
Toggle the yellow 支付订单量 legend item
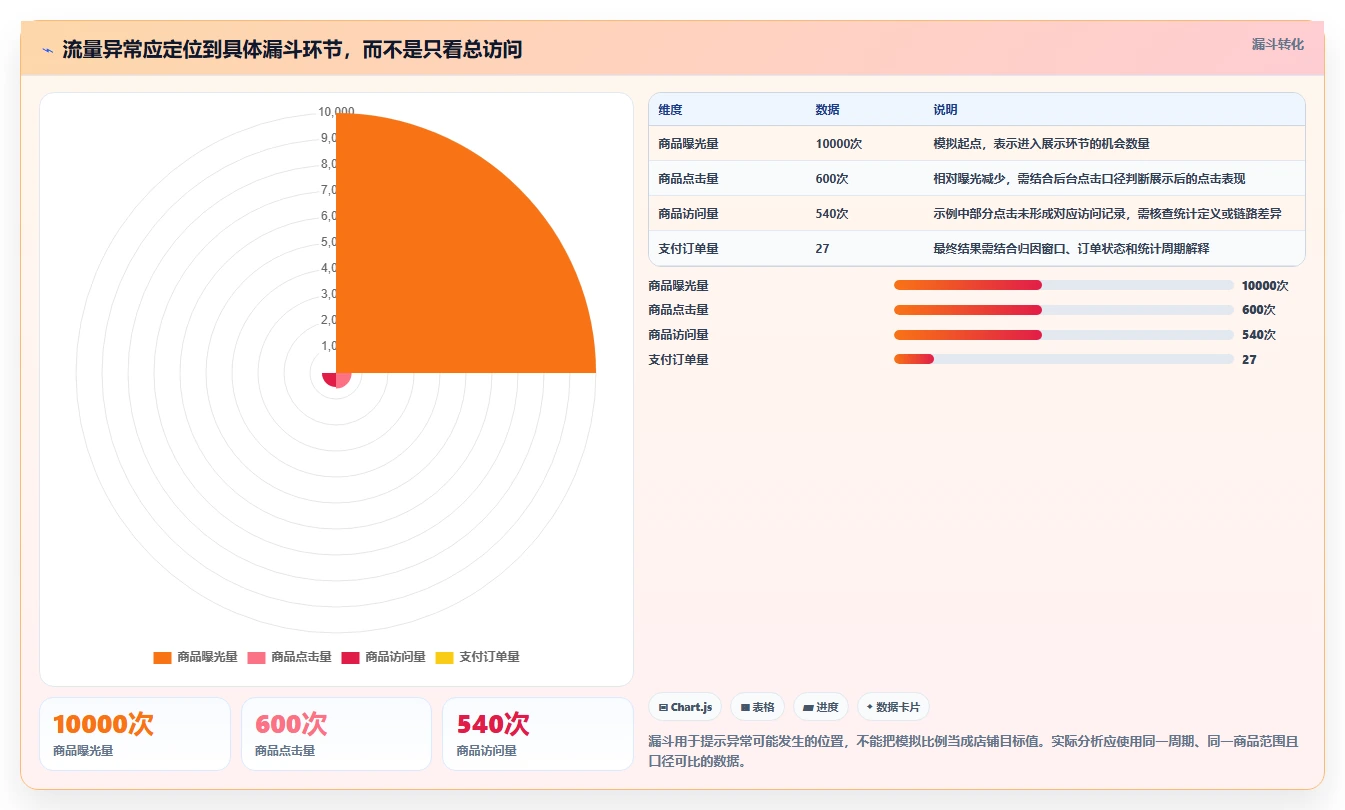477,657
